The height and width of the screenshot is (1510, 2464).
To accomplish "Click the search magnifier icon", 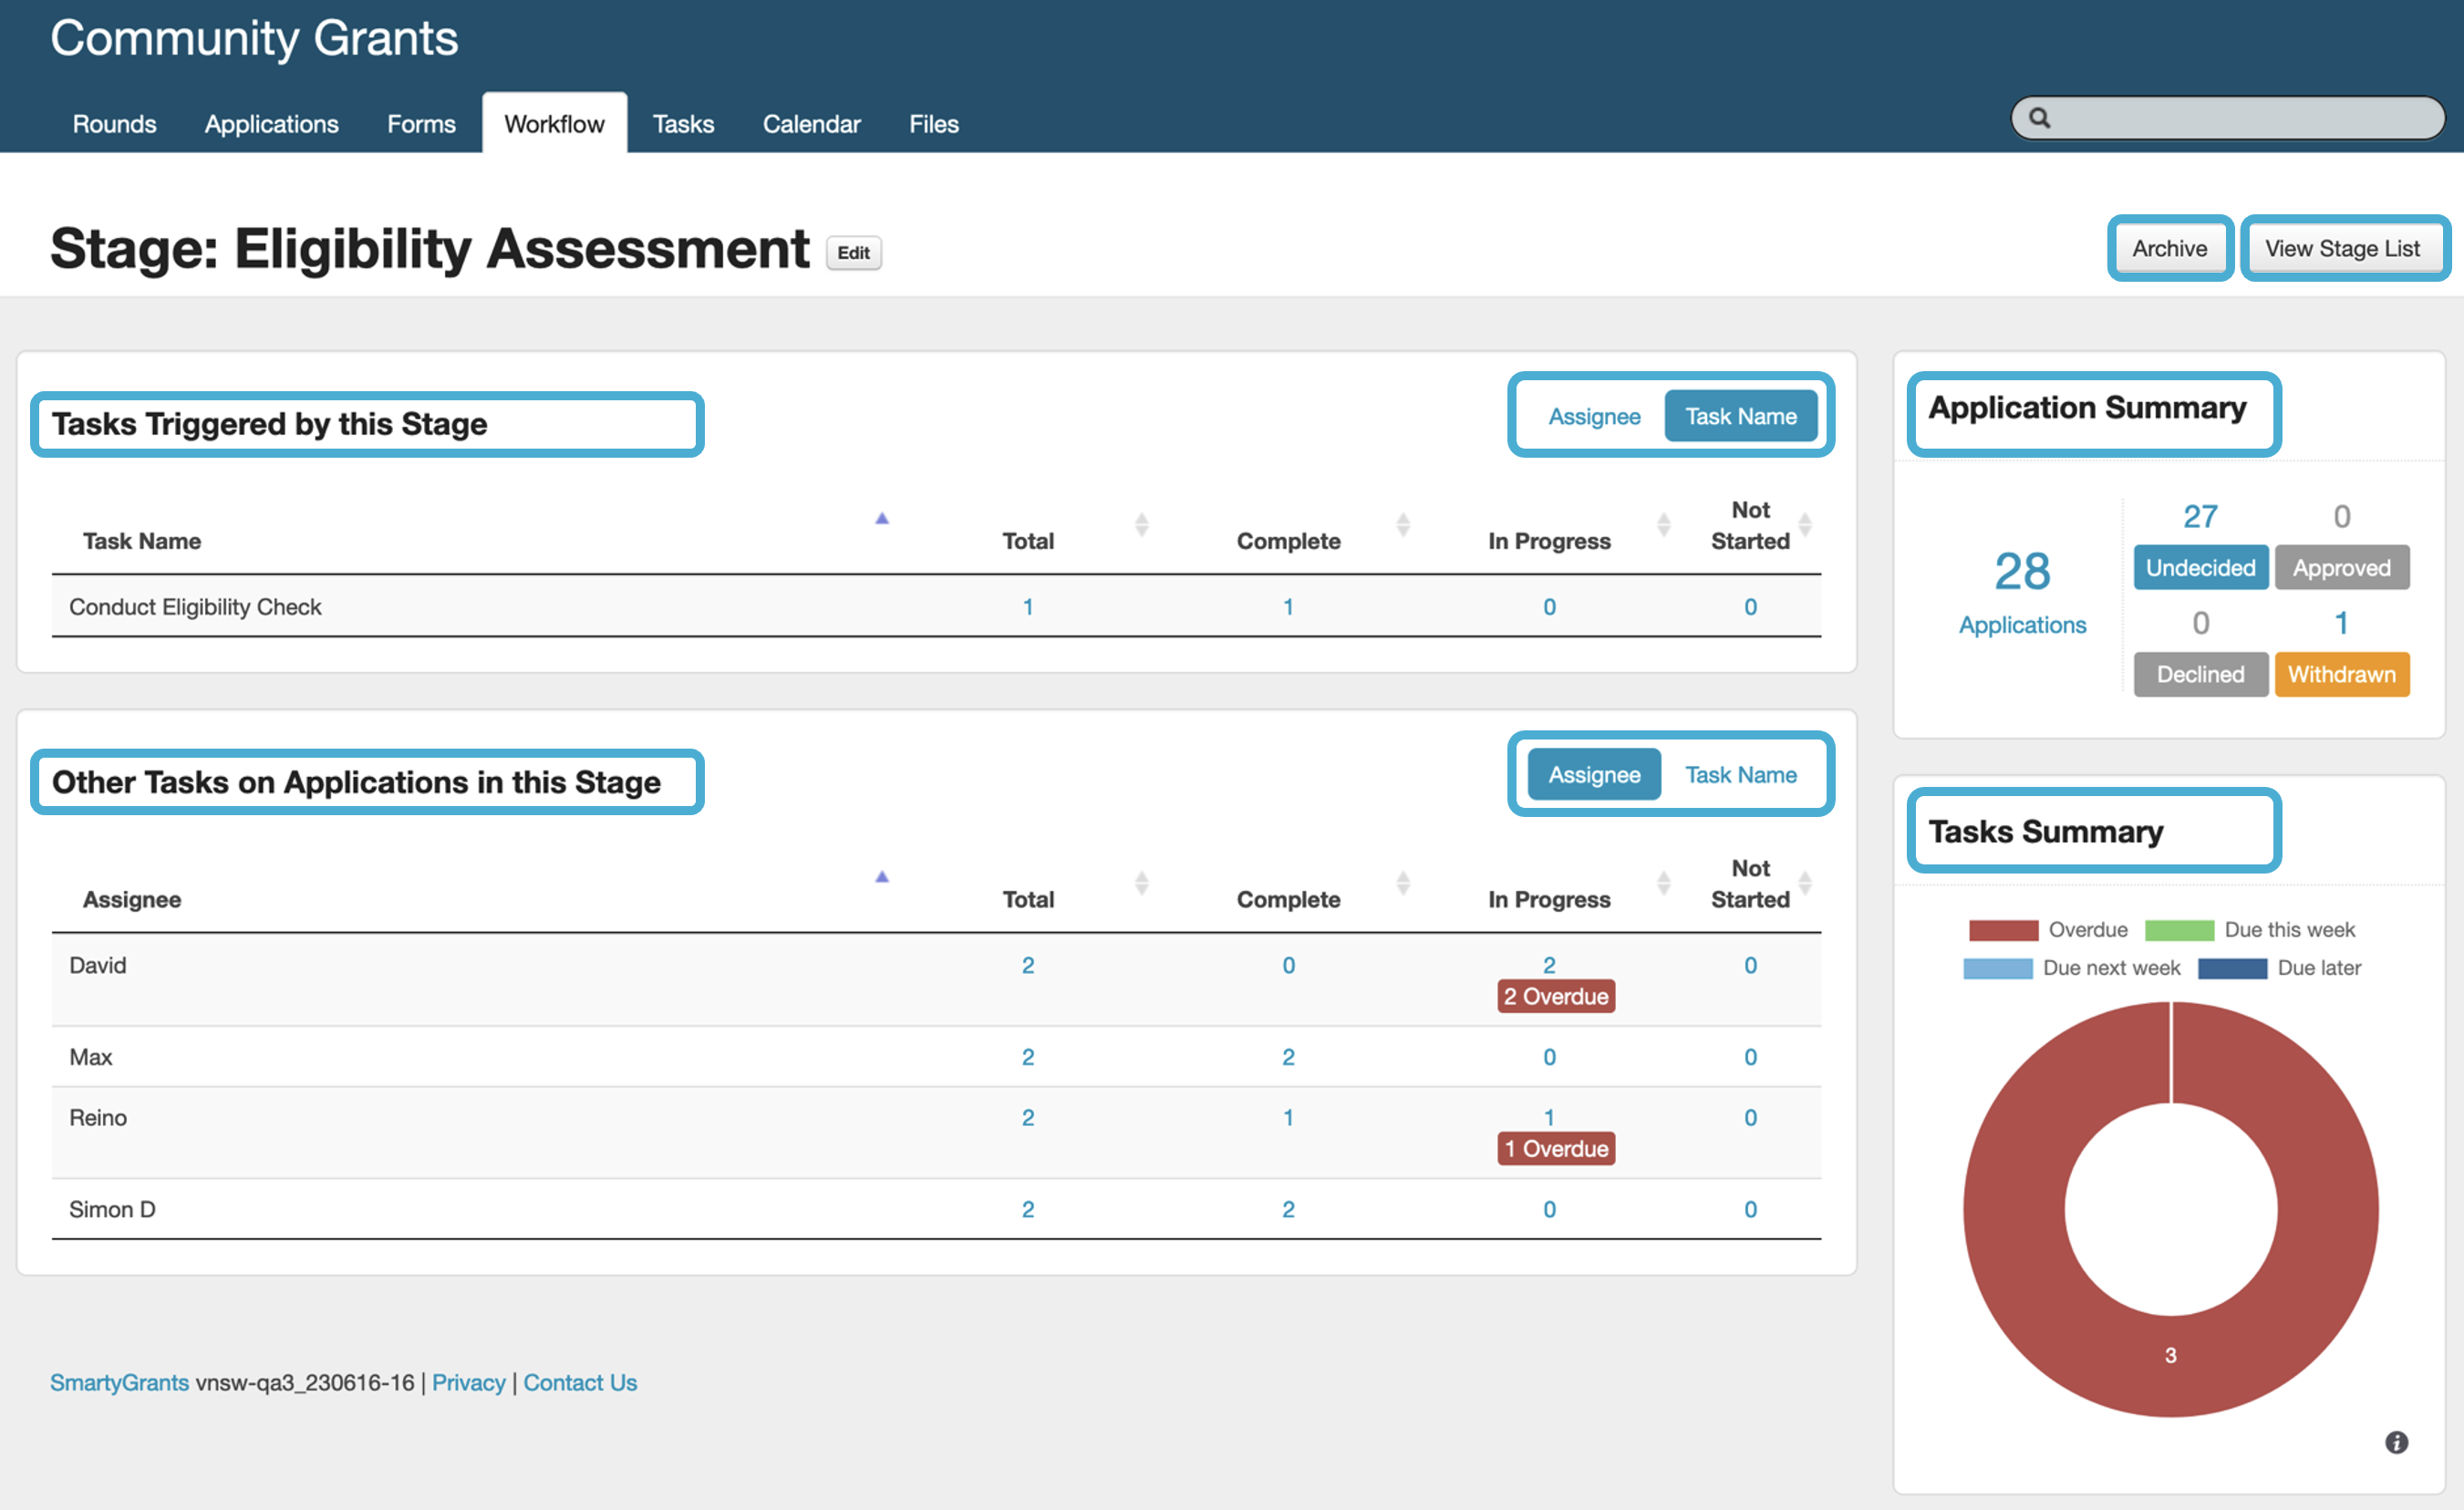I will point(2039,118).
